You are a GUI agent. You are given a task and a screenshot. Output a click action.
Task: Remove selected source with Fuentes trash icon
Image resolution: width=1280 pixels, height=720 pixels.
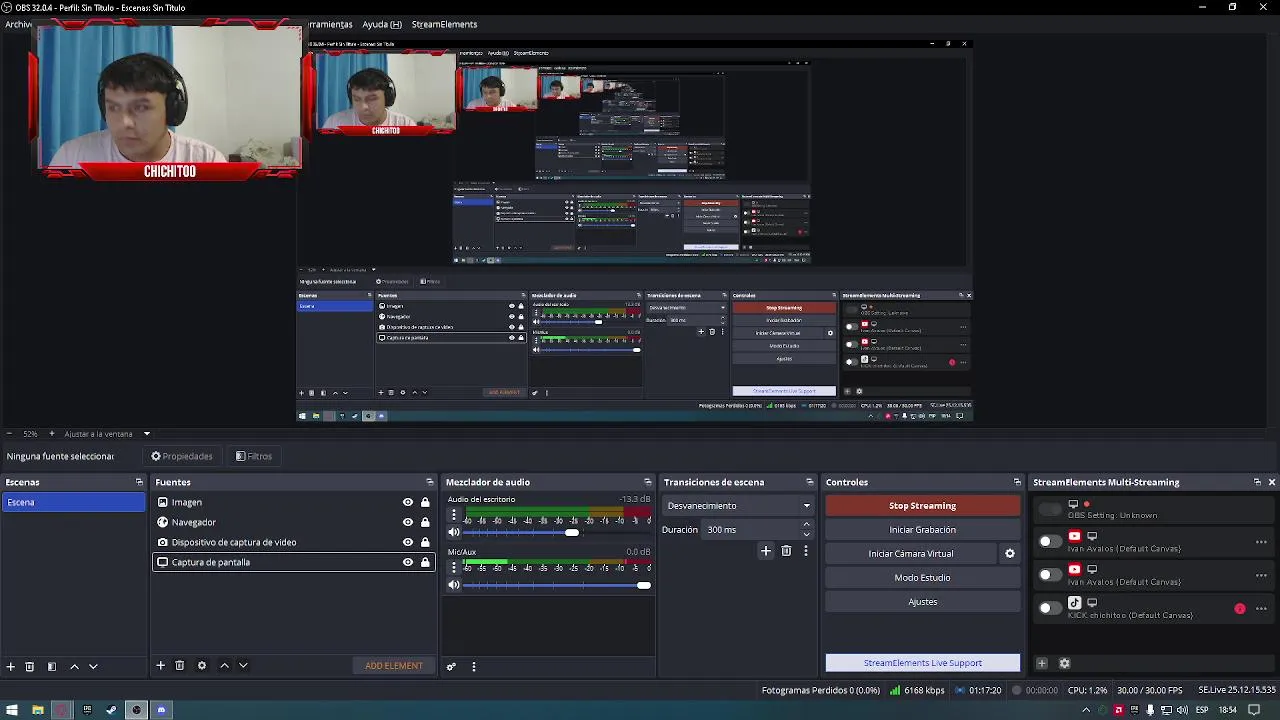tap(180, 665)
